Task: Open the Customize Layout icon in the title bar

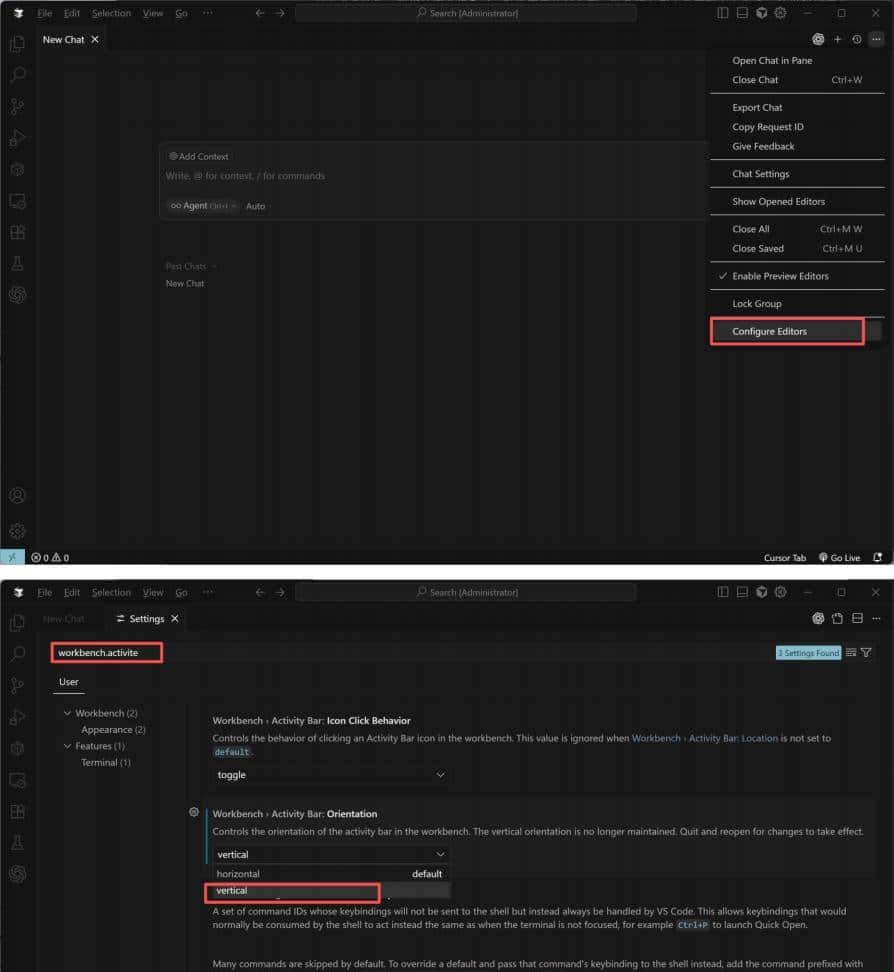Action: coord(721,12)
